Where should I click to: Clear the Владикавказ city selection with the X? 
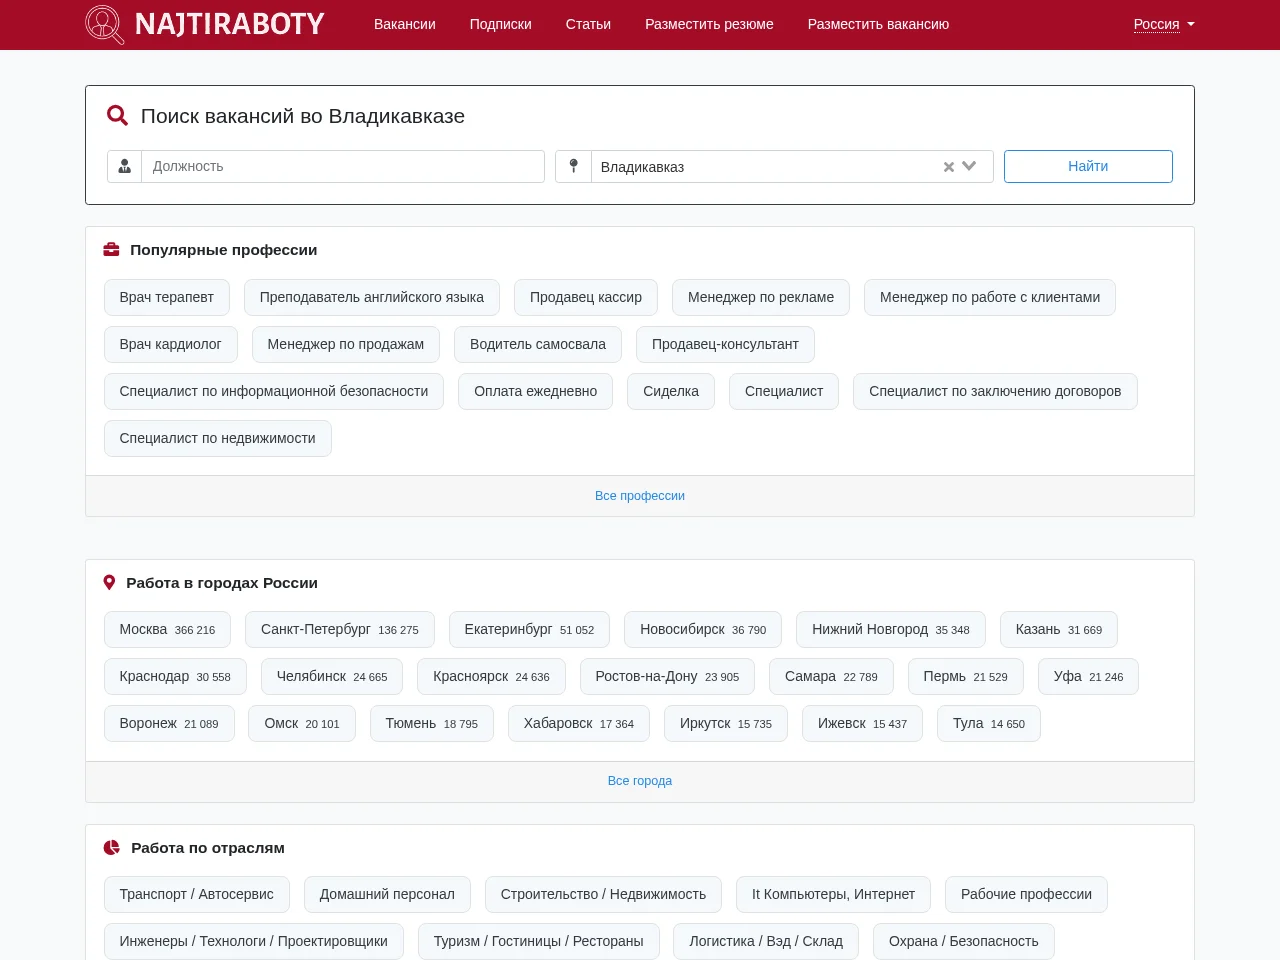click(949, 167)
